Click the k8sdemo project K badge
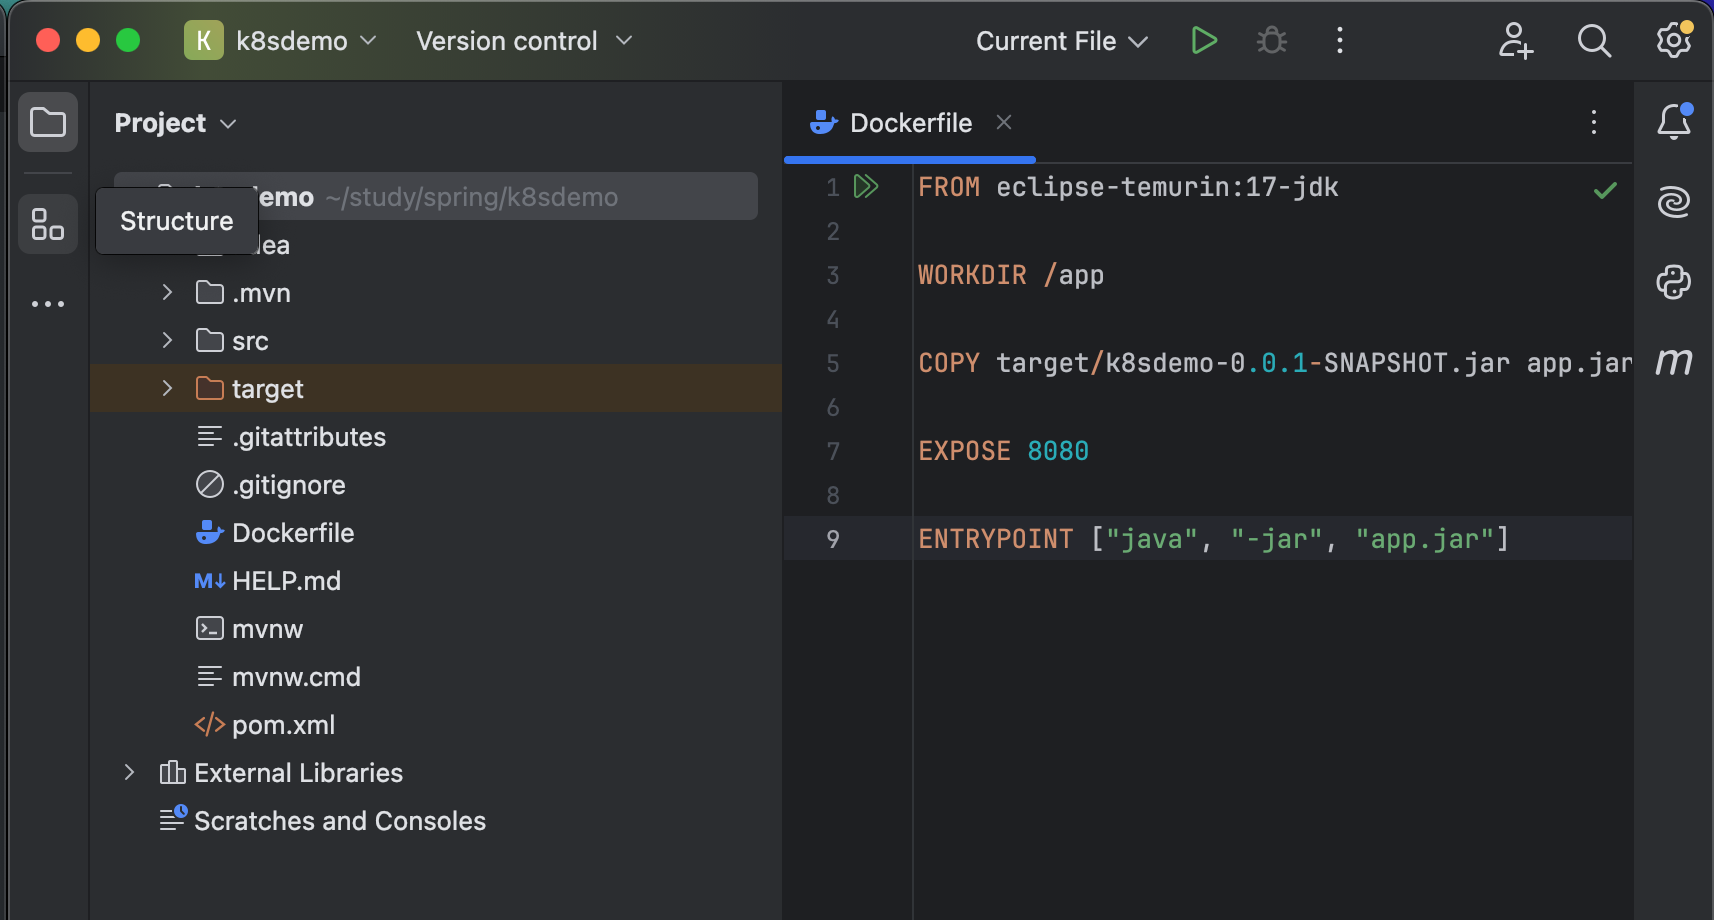Viewport: 1714px width, 920px height. point(204,41)
